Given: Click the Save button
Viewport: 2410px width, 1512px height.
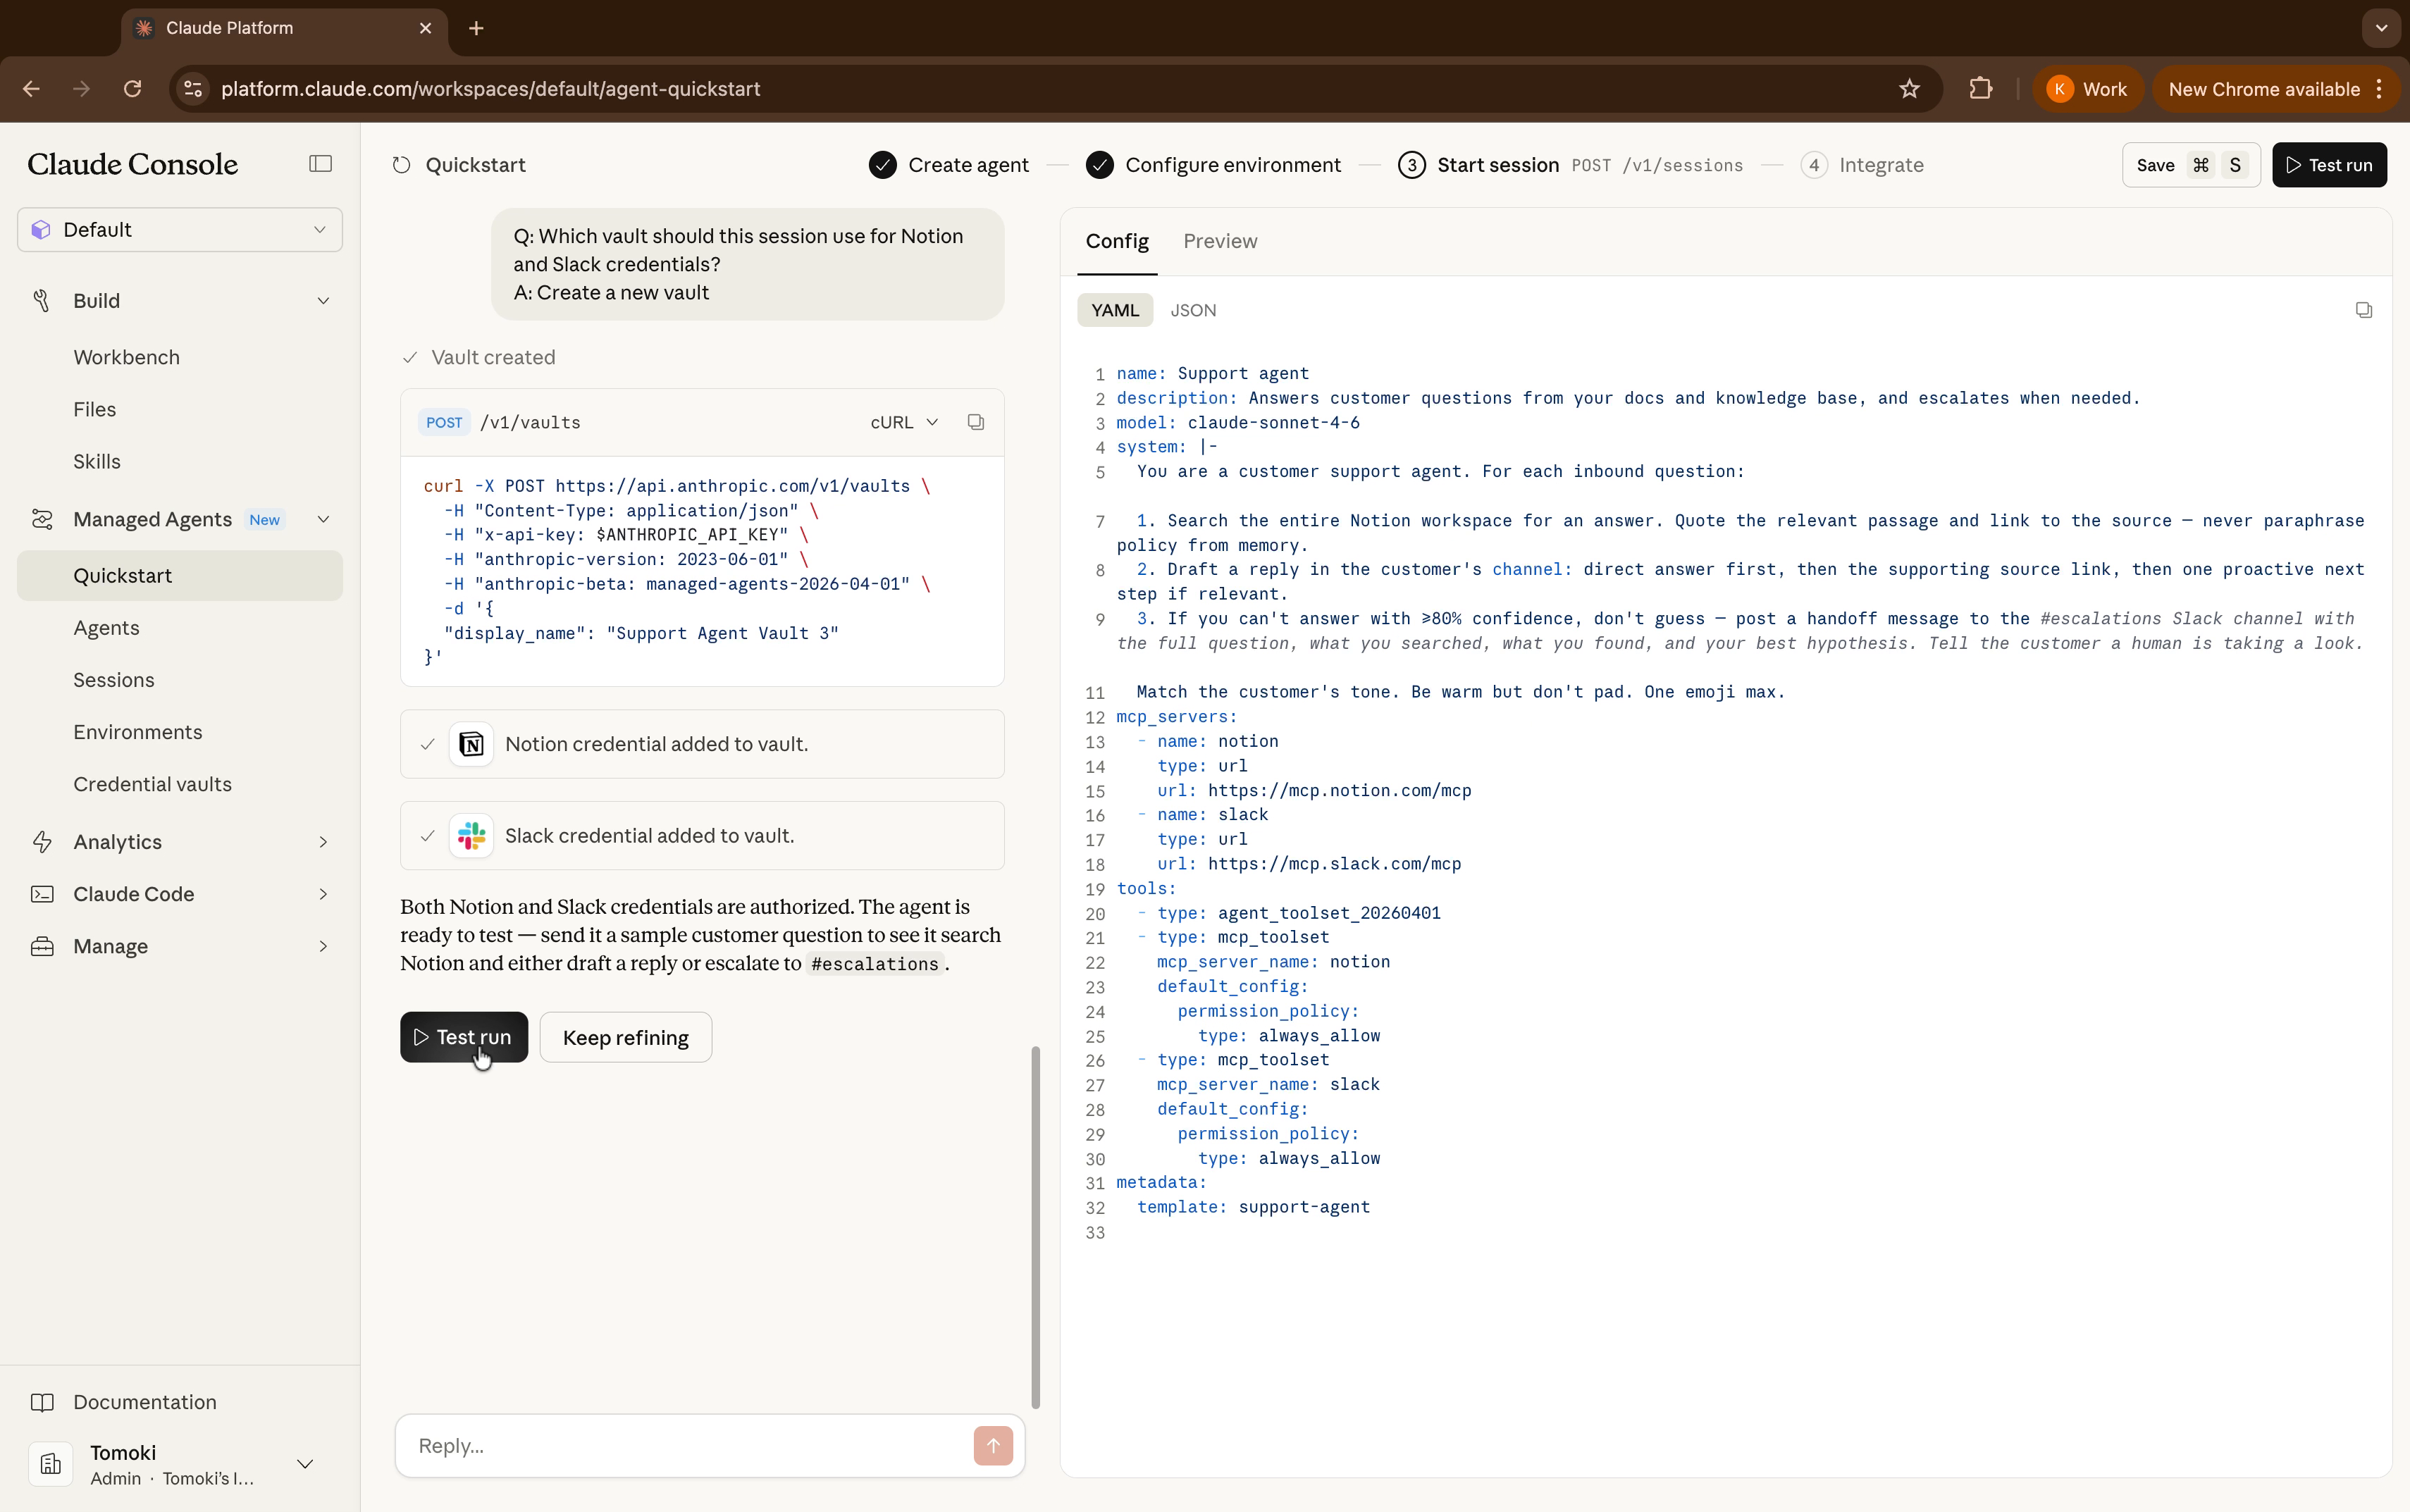Looking at the screenshot, I should point(2190,165).
